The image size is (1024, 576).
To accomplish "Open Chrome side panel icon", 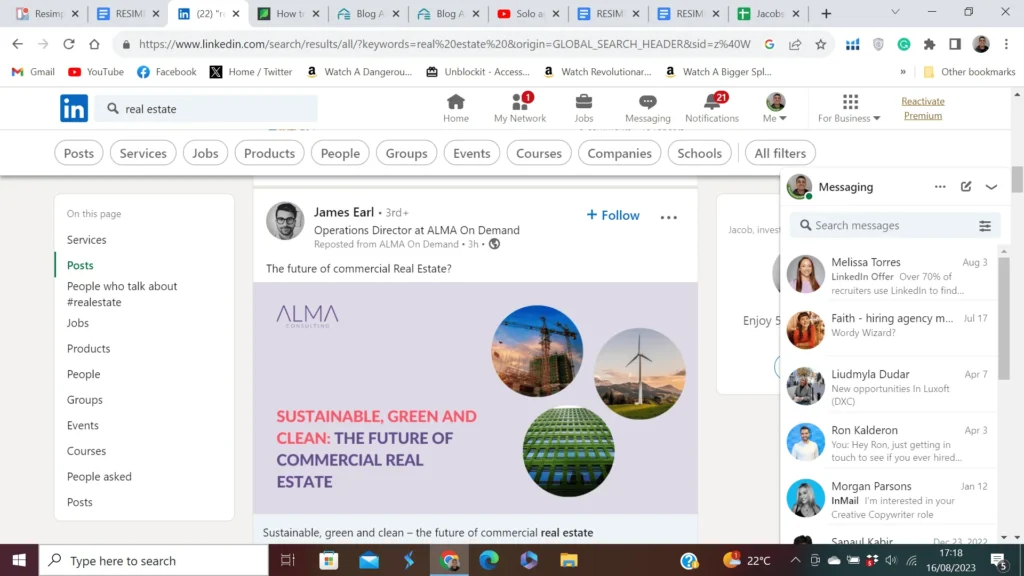I will tap(955, 44).
